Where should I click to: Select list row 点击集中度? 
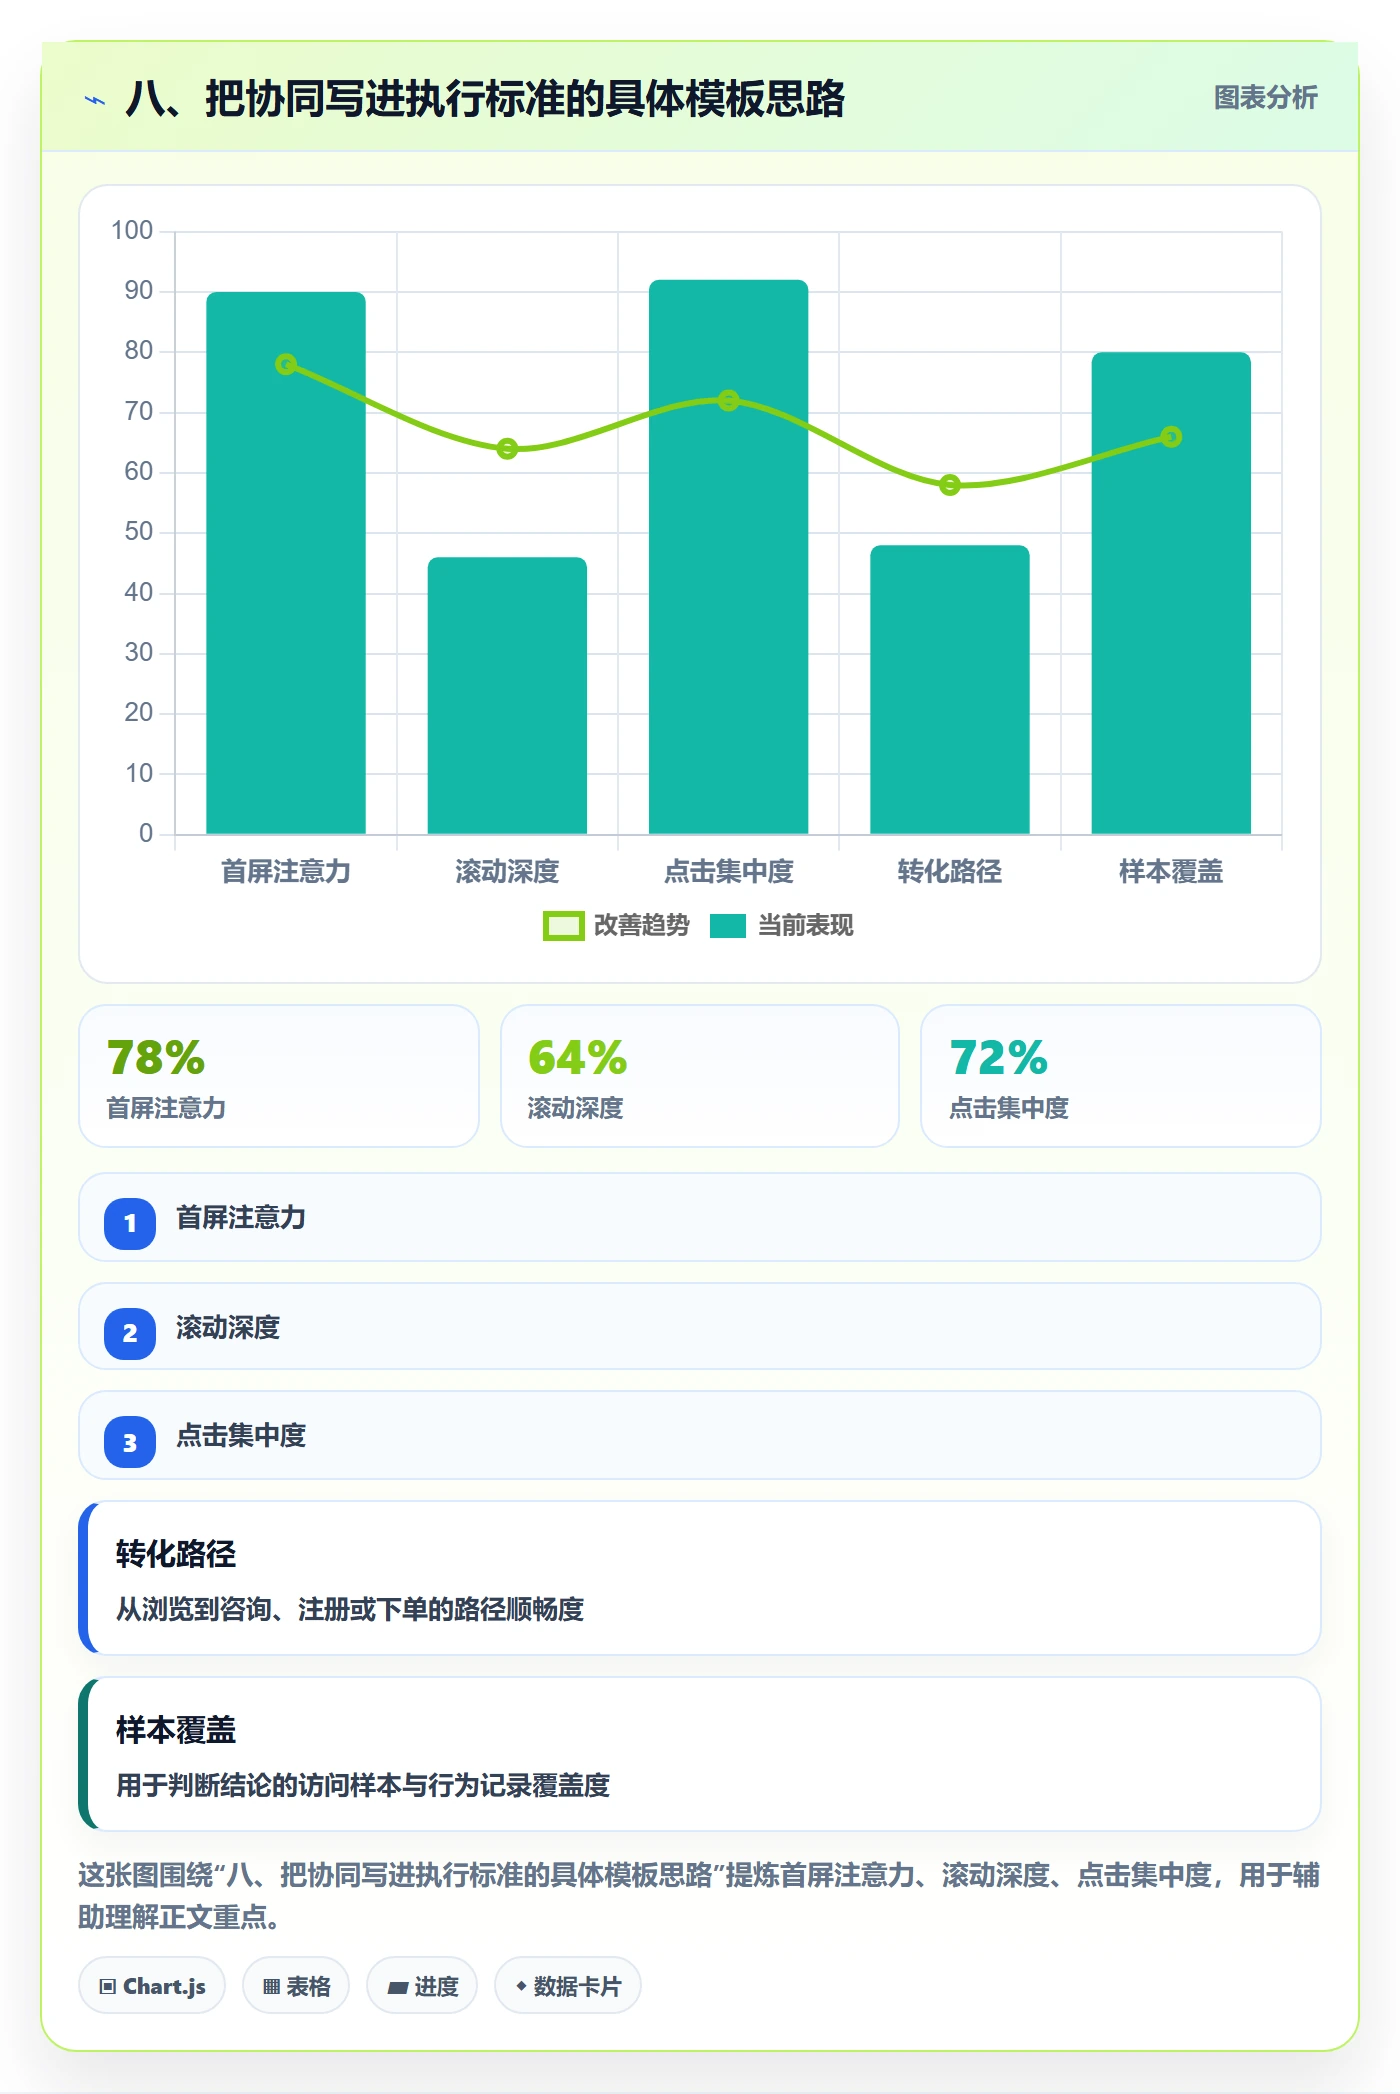click(x=700, y=1436)
